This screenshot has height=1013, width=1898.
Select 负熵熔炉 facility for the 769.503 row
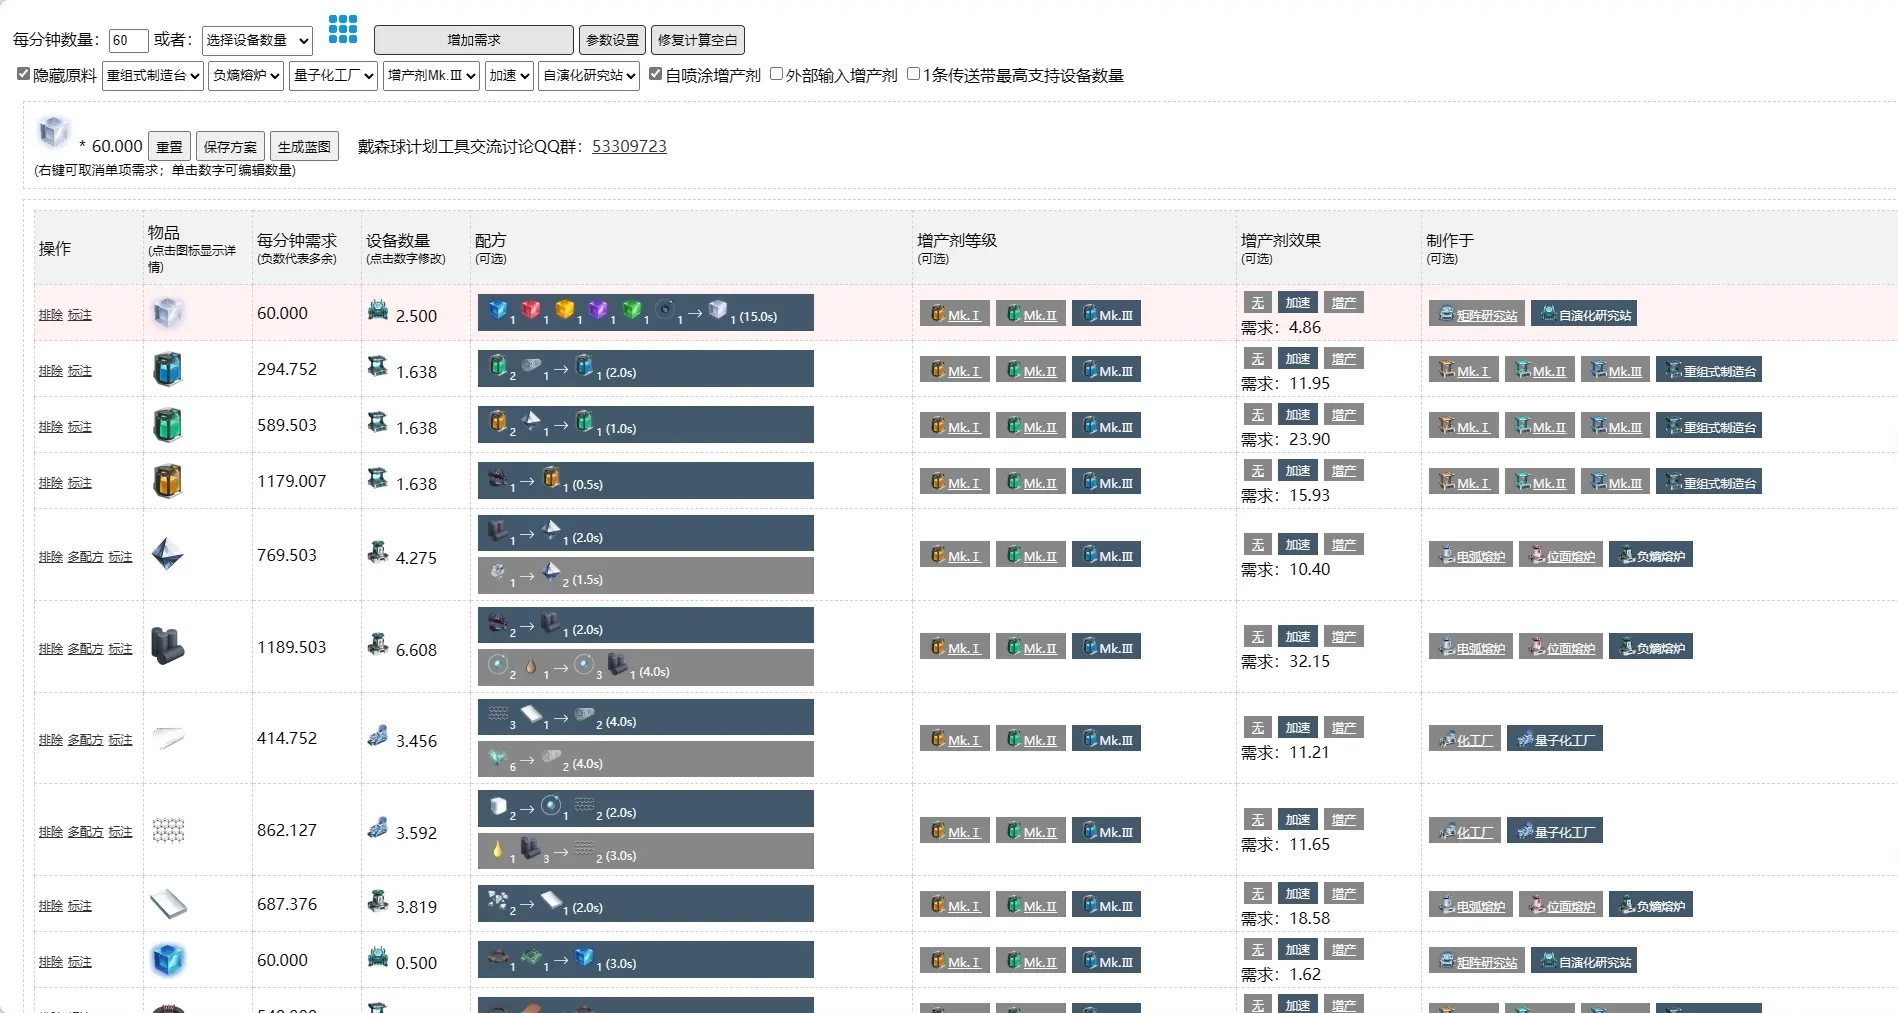1651,554
